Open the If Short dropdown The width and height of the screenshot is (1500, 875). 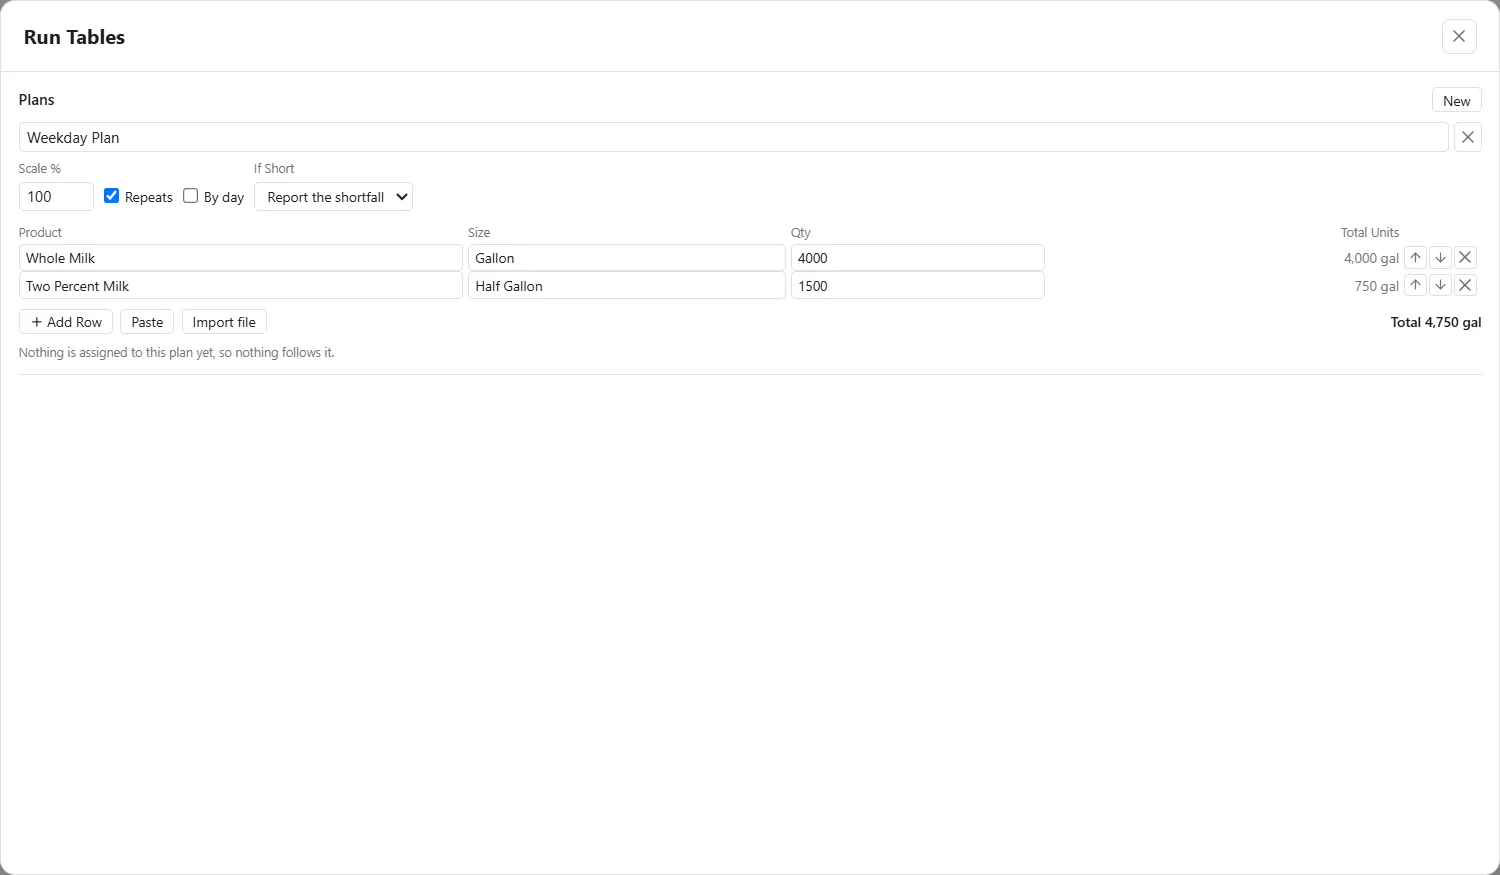pyautogui.click(x=333, y=197)
